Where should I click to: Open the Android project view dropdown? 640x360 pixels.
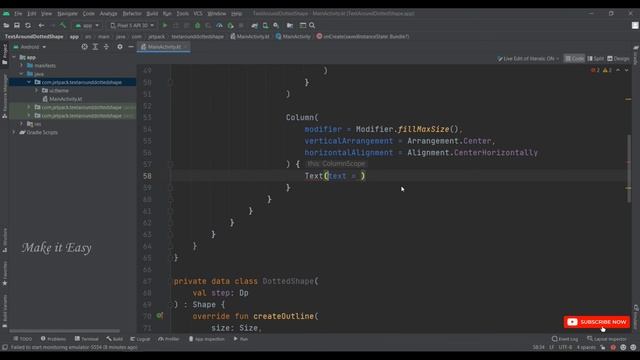(x=30, y=47)
